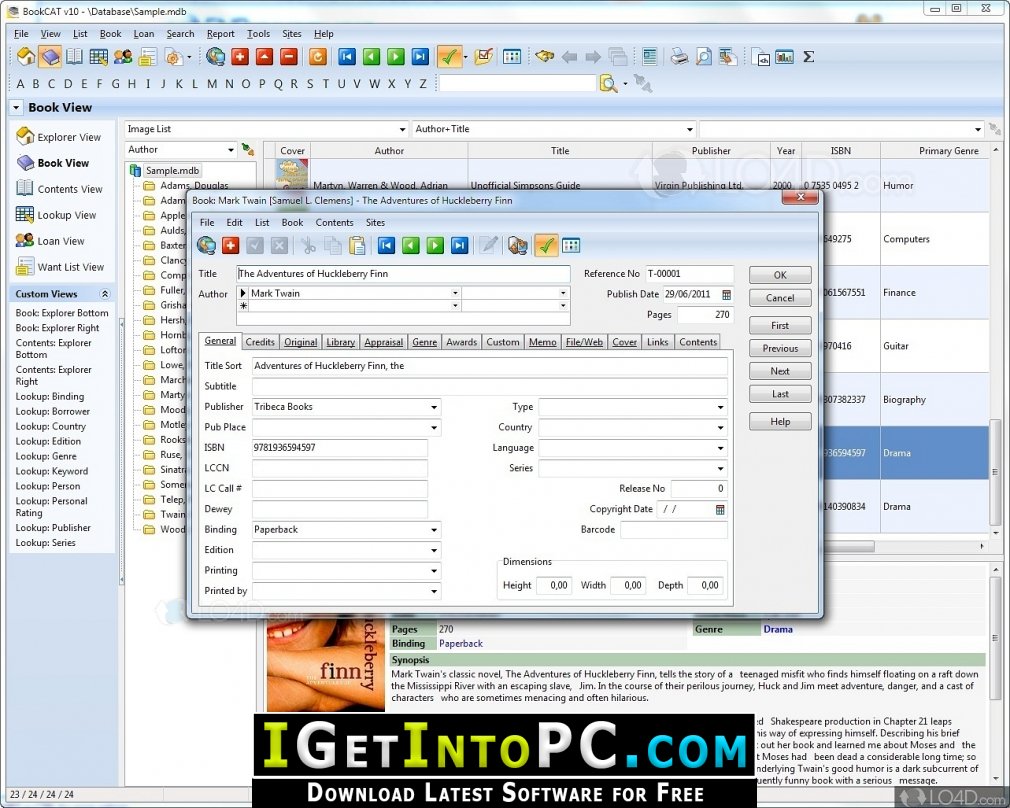1010x808 pixels.
Task: Open the Image List dropdown
Action: (402, 130)
